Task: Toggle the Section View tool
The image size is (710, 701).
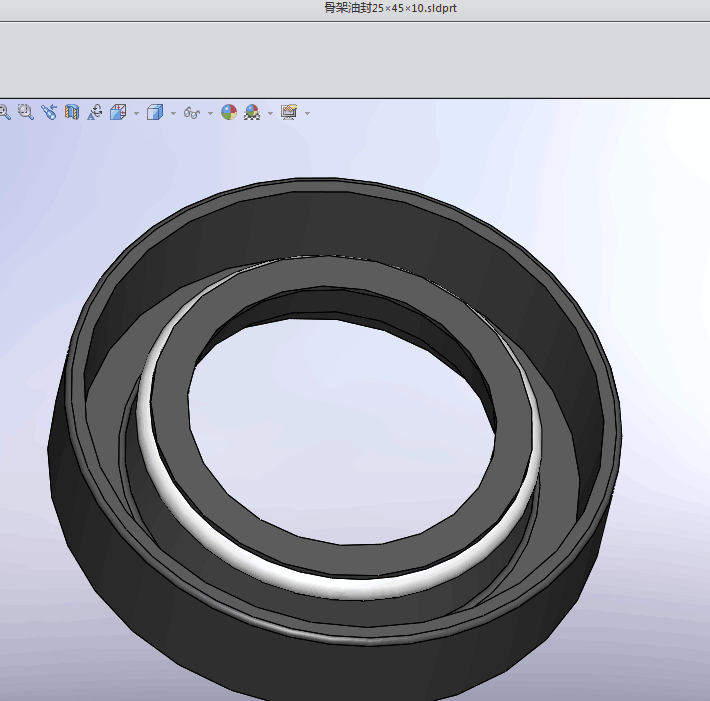Action: pyautogui.click(x=72, y=112)
